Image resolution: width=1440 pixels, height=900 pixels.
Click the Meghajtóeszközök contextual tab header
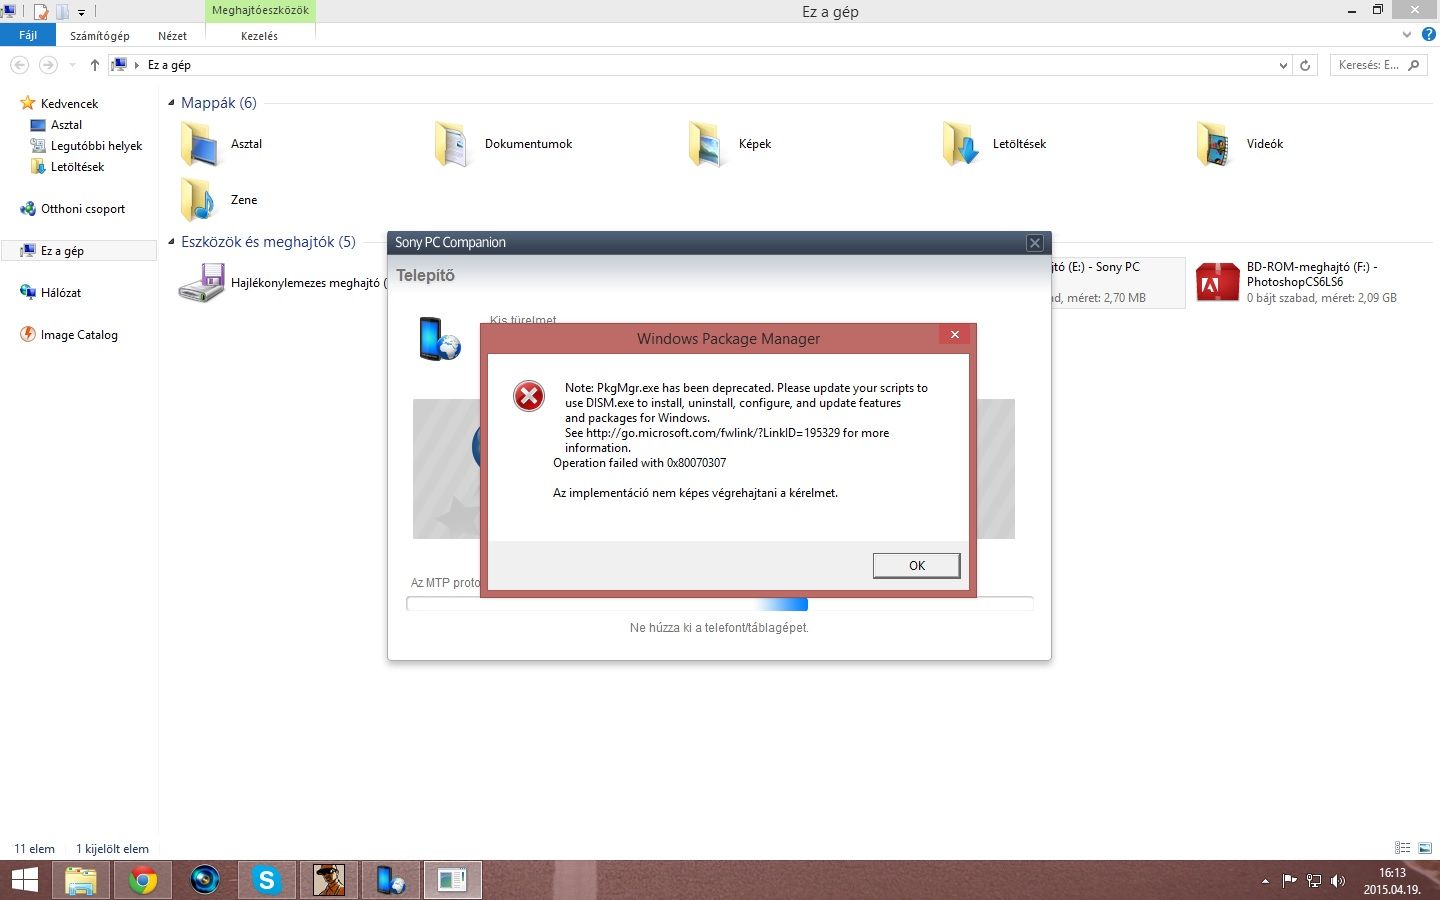pos(260,10)
